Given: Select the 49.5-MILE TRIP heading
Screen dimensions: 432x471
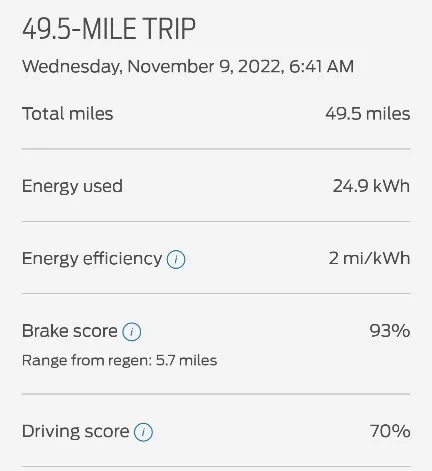Looking at the screenshot, I should [x=109, y=29].
